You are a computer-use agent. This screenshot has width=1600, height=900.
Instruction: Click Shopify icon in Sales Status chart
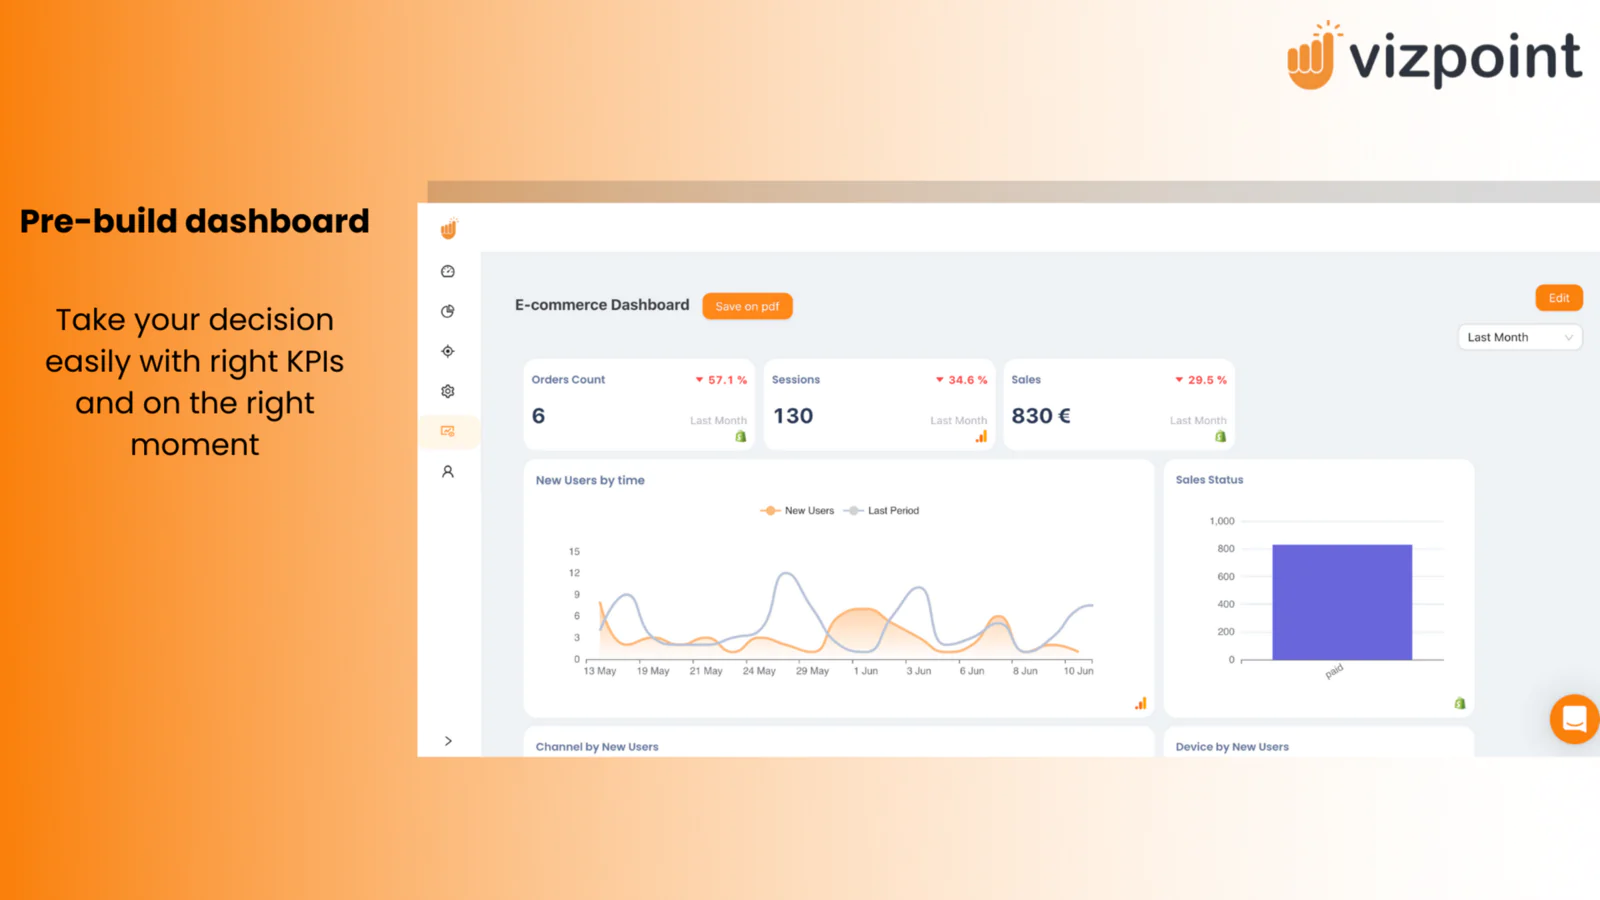1460,704
